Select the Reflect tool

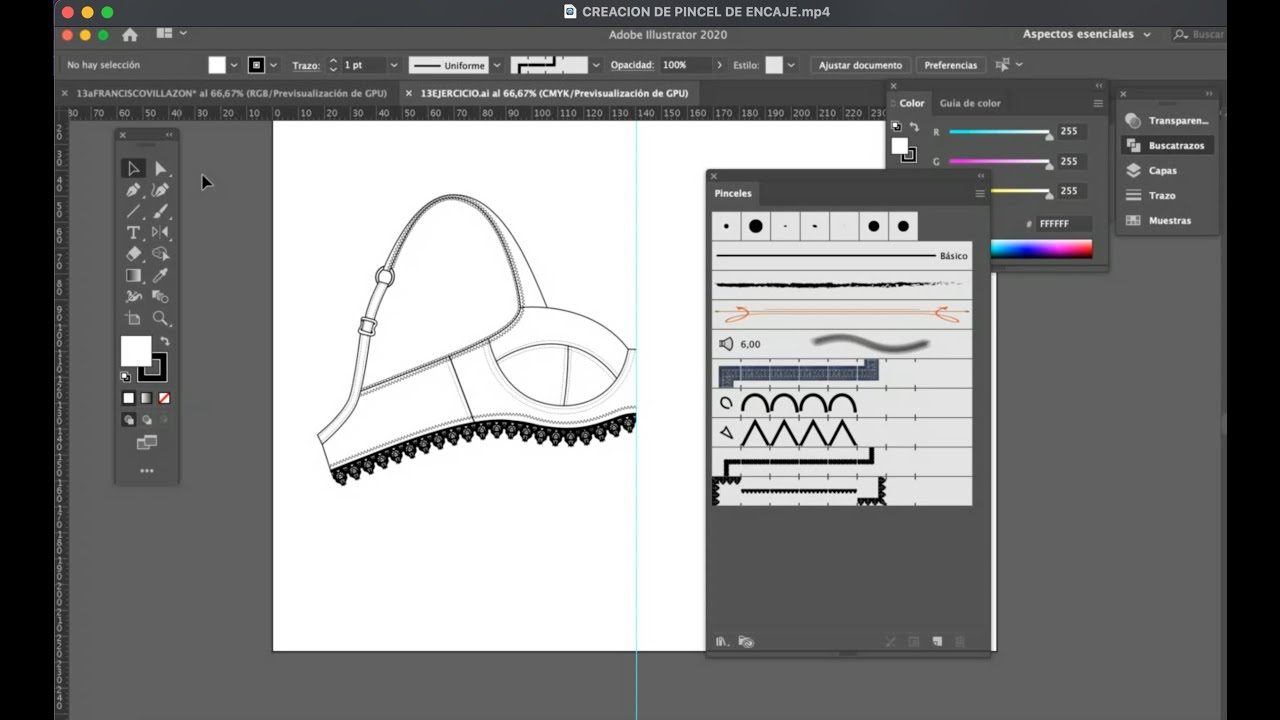click(x=160, y=232)
